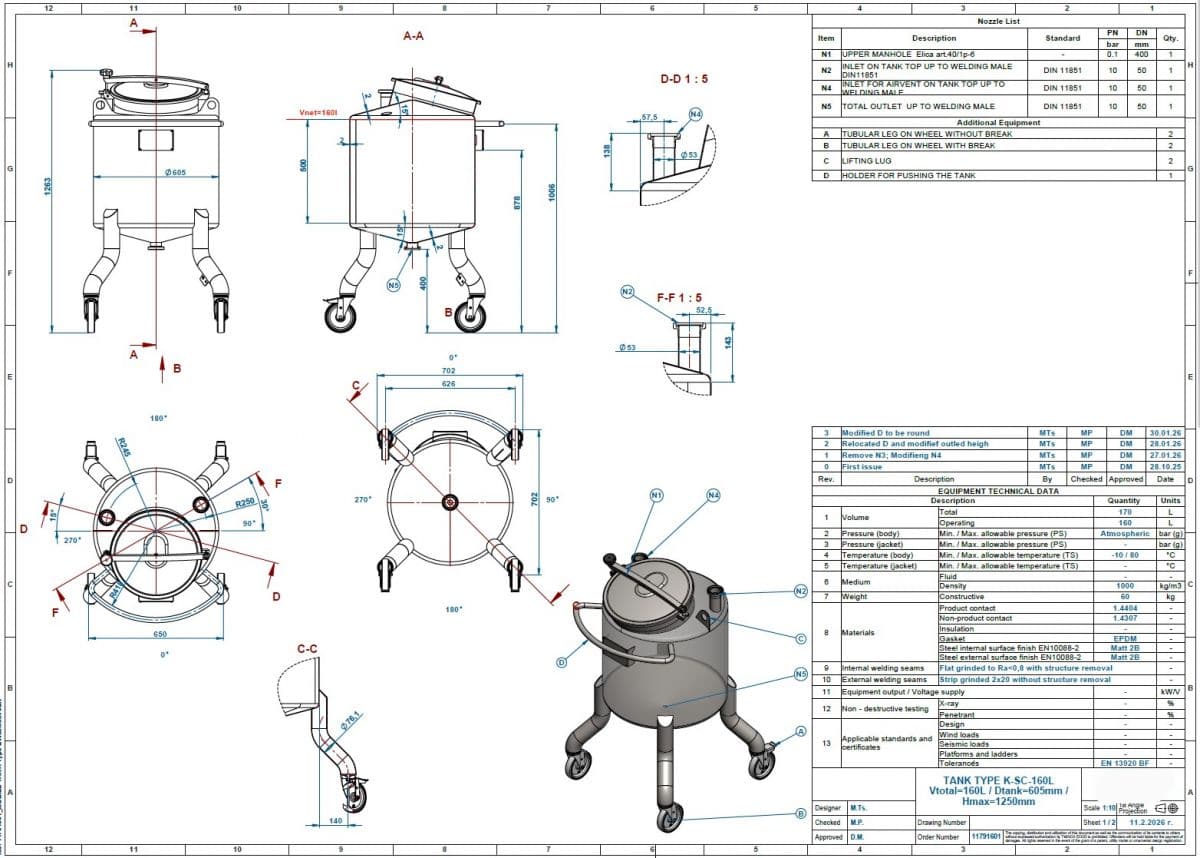Screen dimensions: 1200x858
Task: Click balloon A beside the isometric wheel
Action: tap(800, 732)
